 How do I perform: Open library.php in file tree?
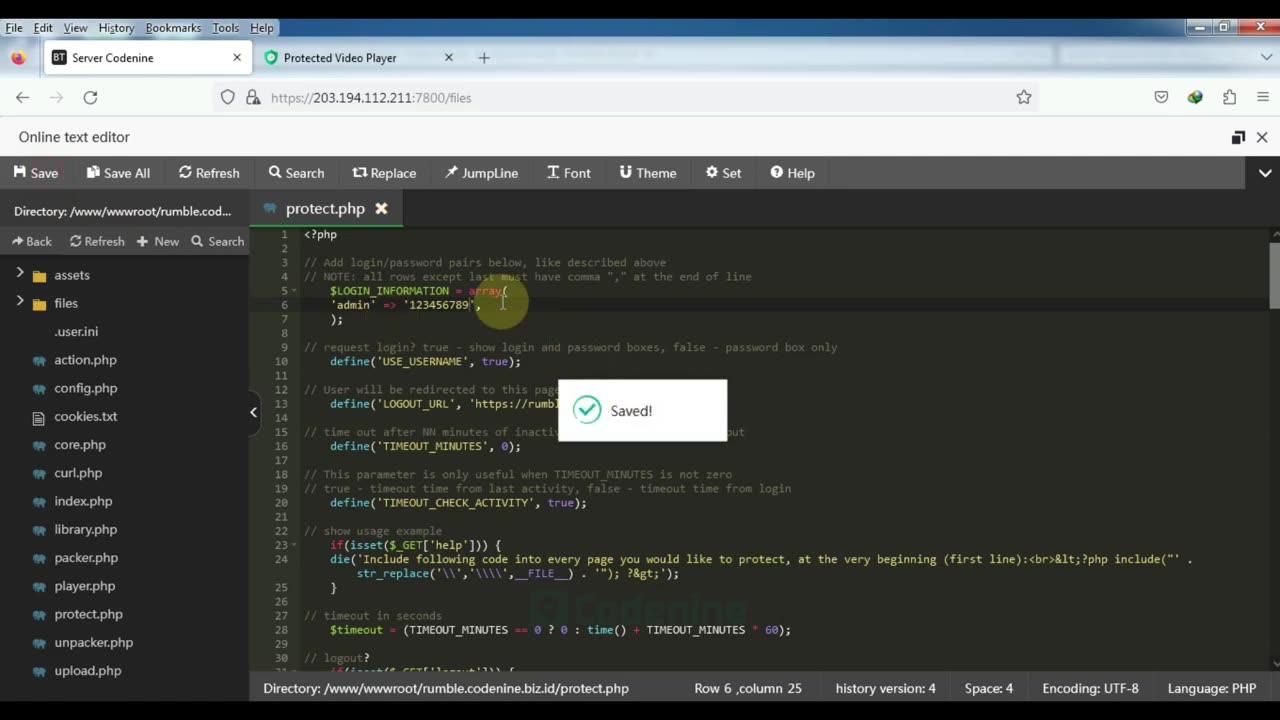(86, 529)
